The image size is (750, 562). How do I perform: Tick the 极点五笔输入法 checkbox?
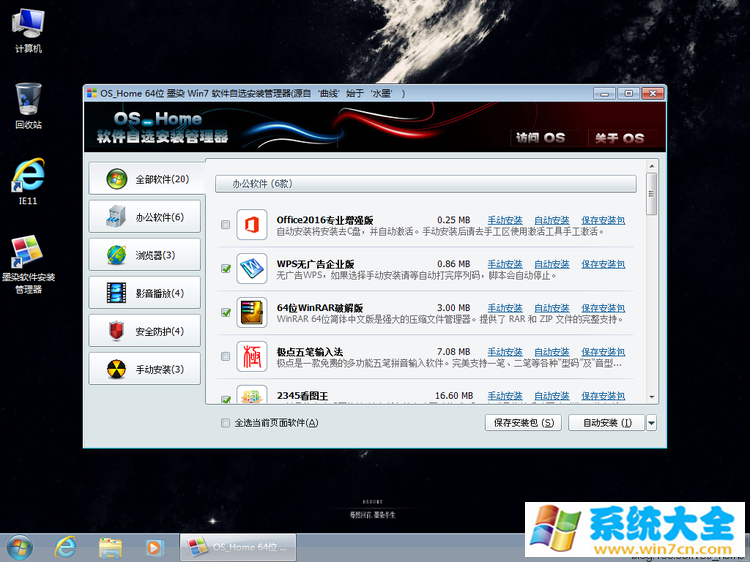click(x=225, y=356)
